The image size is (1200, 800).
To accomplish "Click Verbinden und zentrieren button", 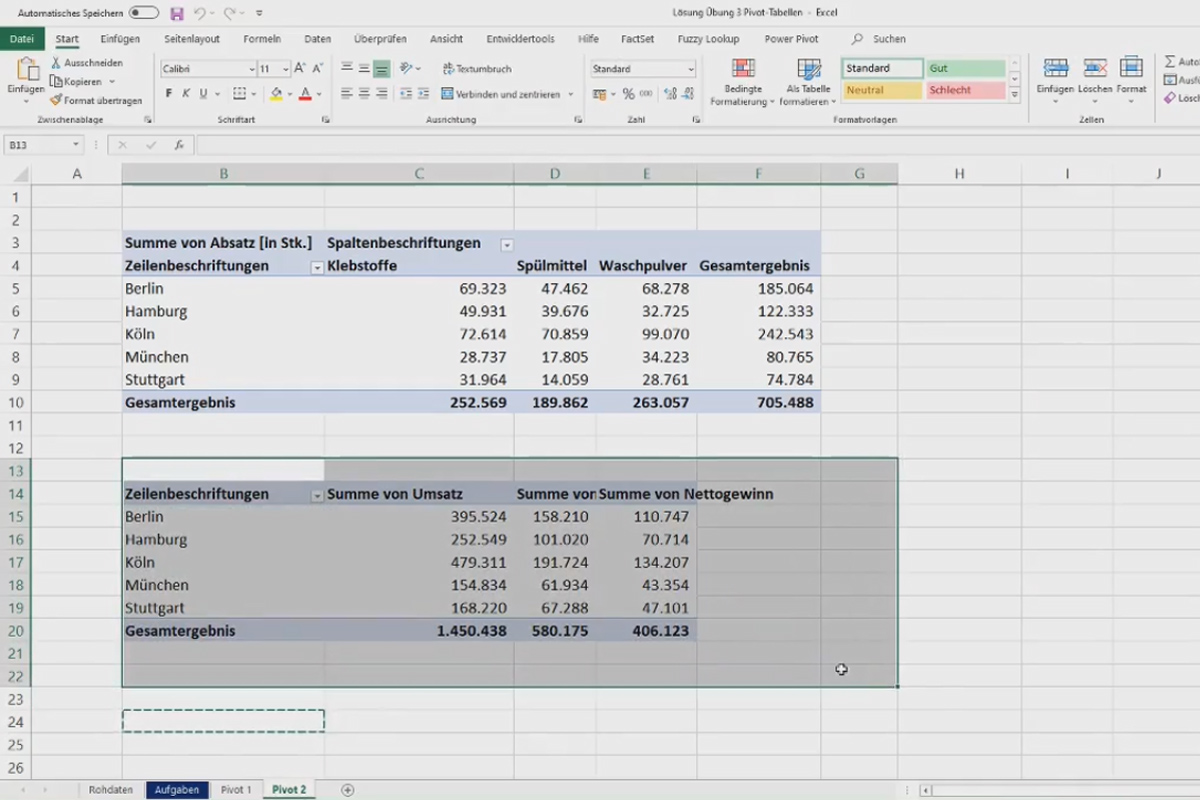I will [x=507, y=94].
